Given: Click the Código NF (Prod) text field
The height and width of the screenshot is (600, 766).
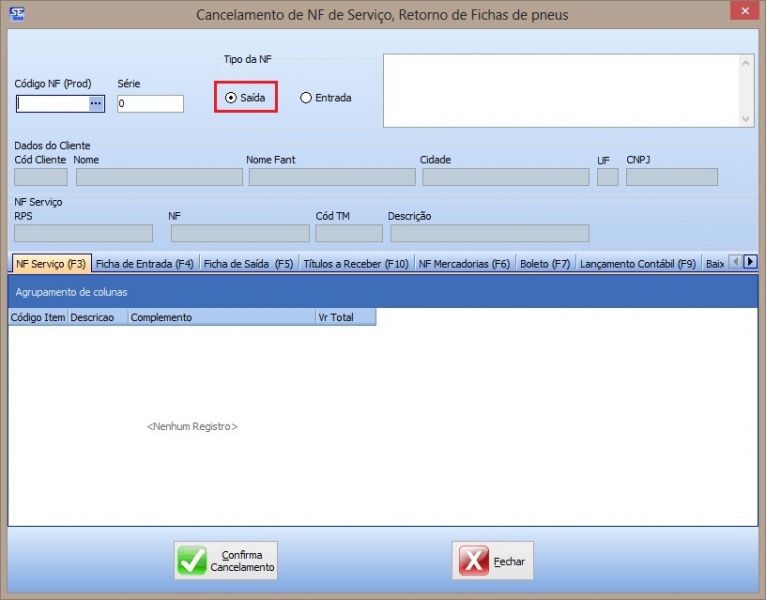Looking at the screenshot, I should pos(52,103).
